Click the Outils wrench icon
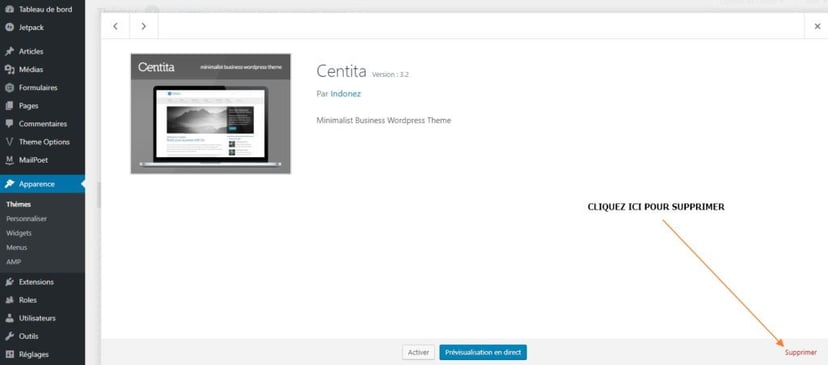This screenshot has width=828, height=365. (x=9, y=336)
